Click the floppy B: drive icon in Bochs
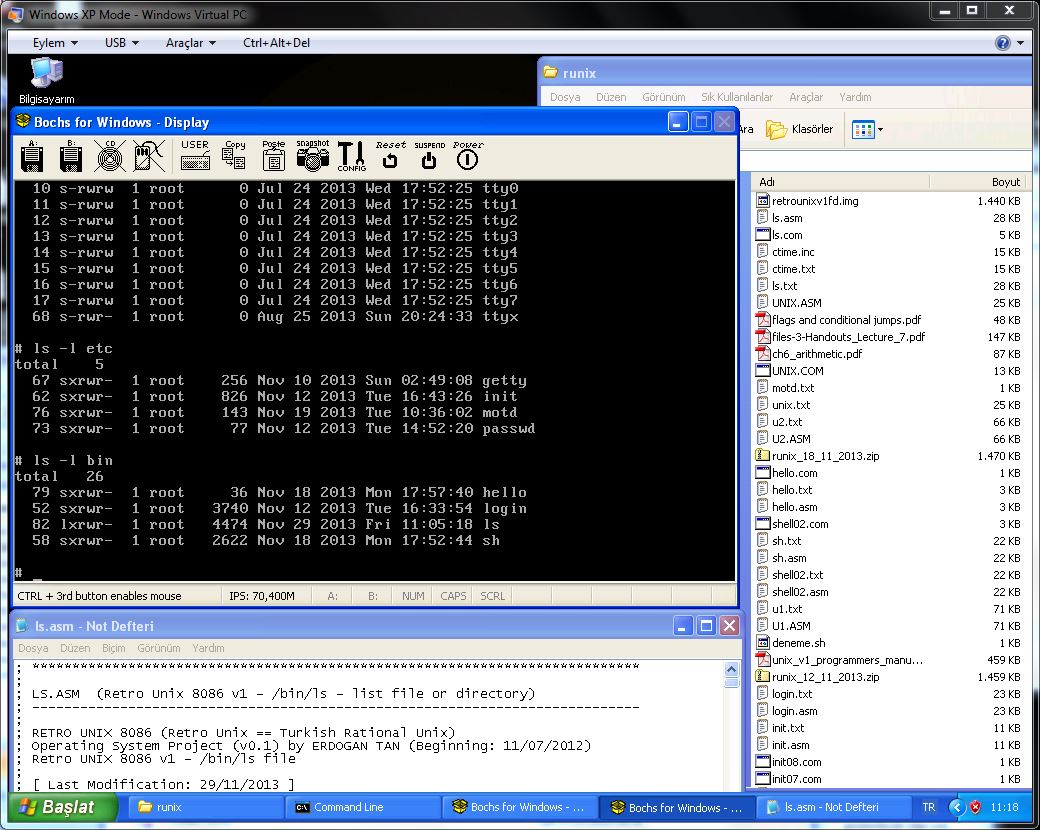This screenshot has width=1040, height=830. coord(70,157)
